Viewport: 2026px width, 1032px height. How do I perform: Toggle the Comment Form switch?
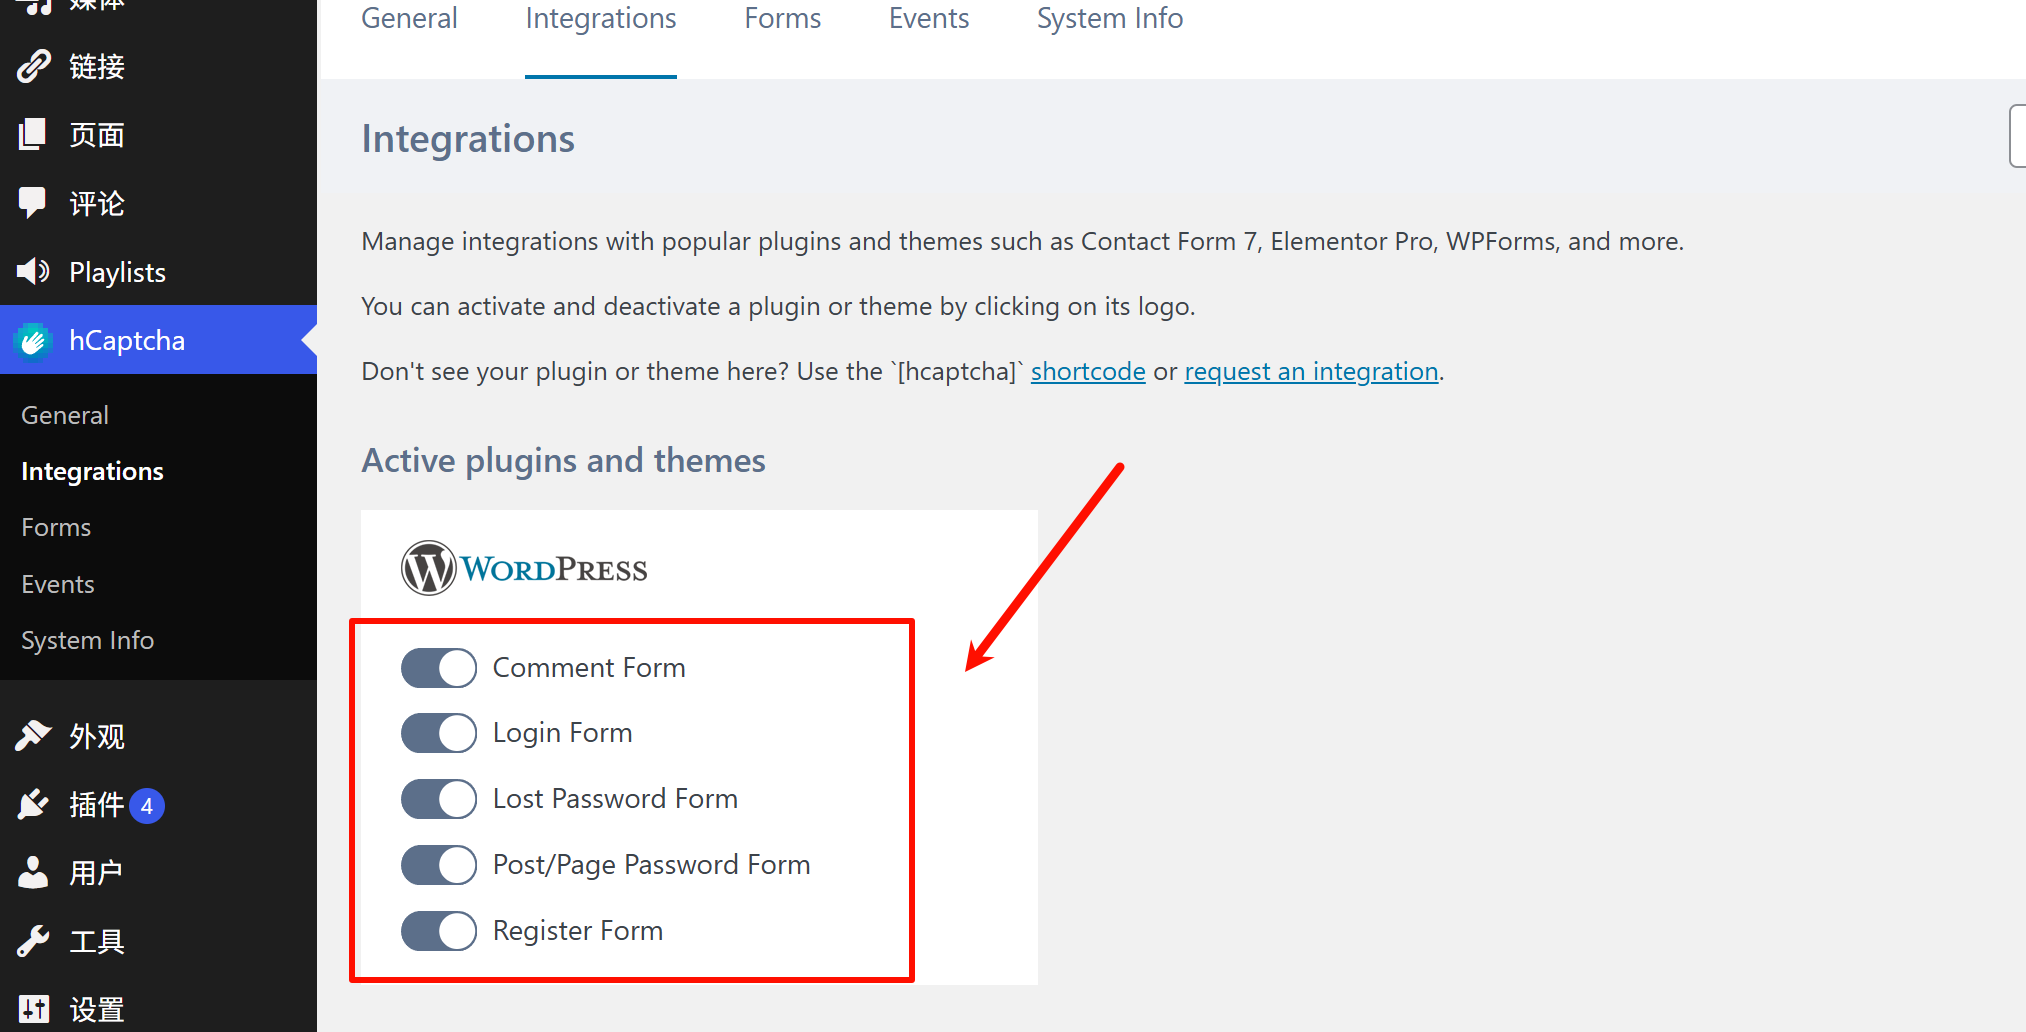(439, 668)
